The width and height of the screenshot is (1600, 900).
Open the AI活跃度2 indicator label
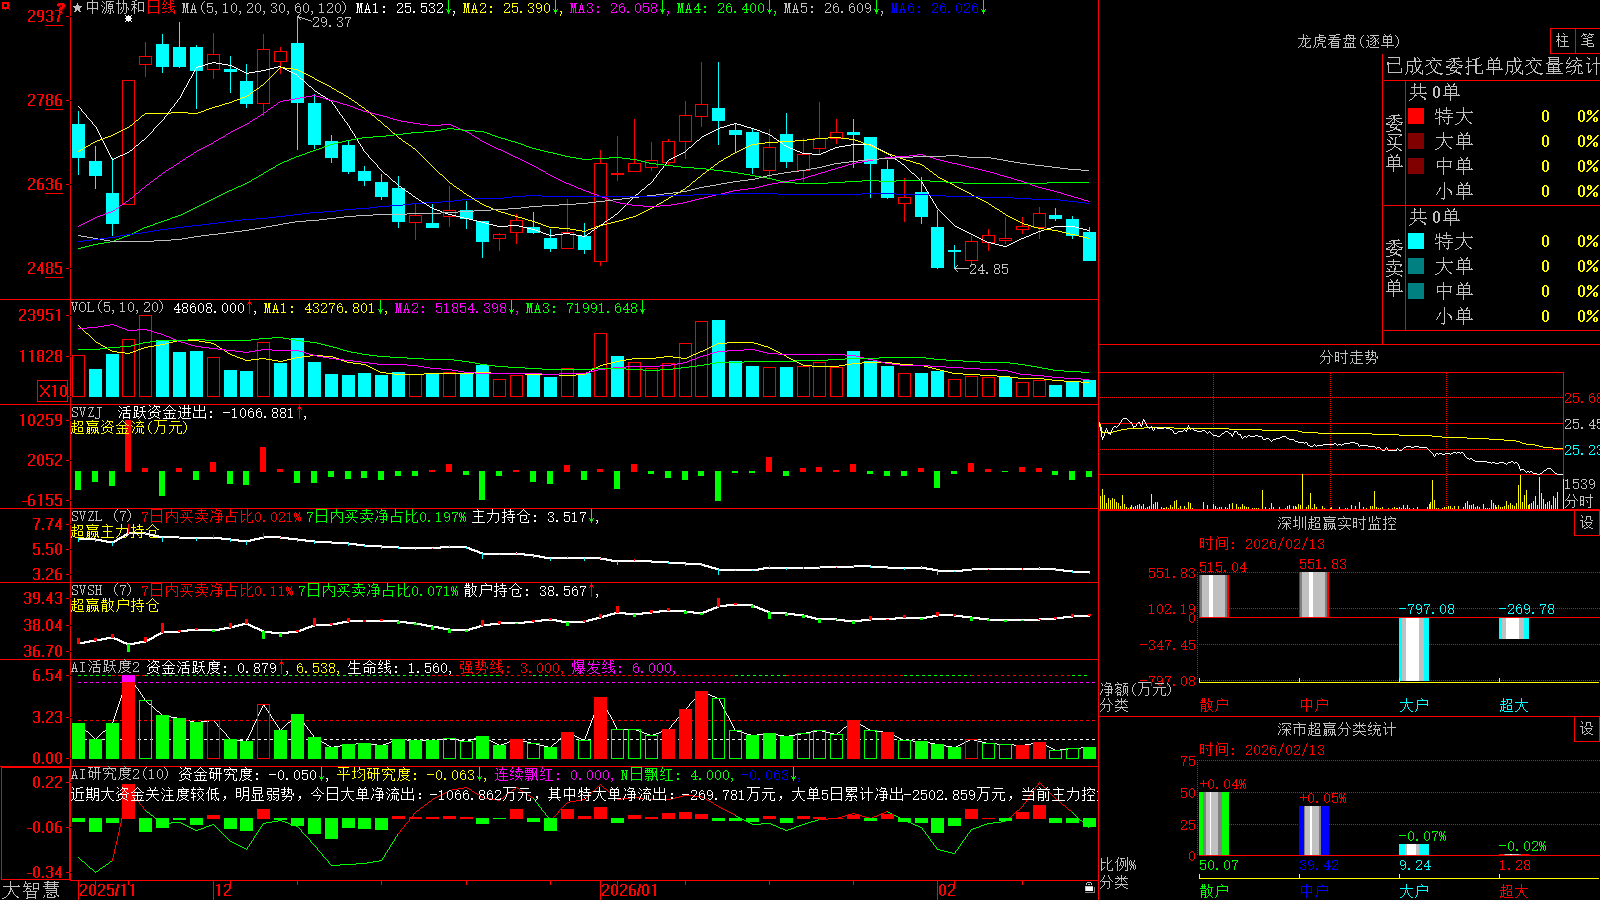[x=105, y=667]
